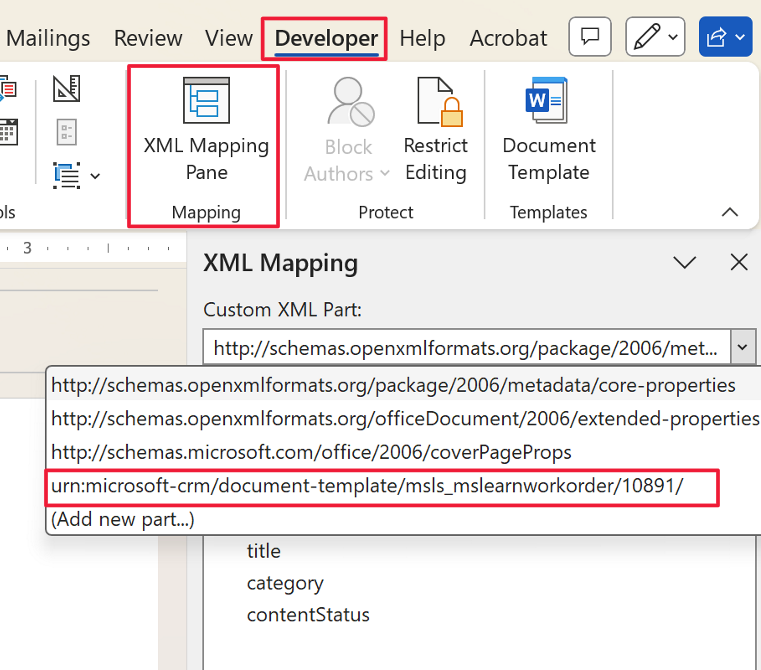Image resolution: width=761 pixels, height=670 pixels.
Task: Open the Group controls dropdown
Action: click(x=76, y=175)
